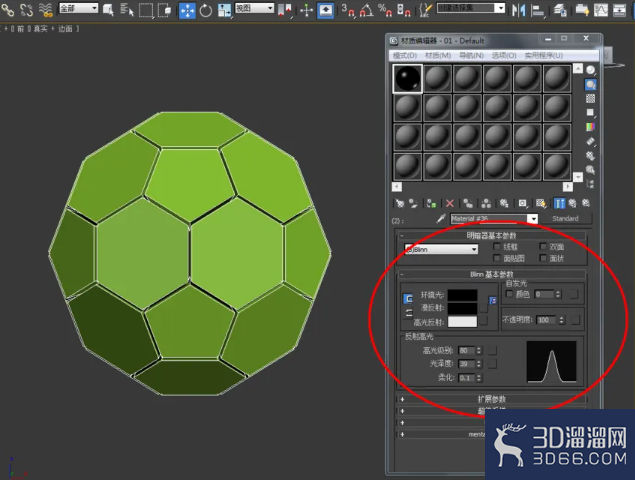Select the first black material sample slot
Image resolution: width=635 pixels, height=480 pixels.
click(x=407, y=79)
